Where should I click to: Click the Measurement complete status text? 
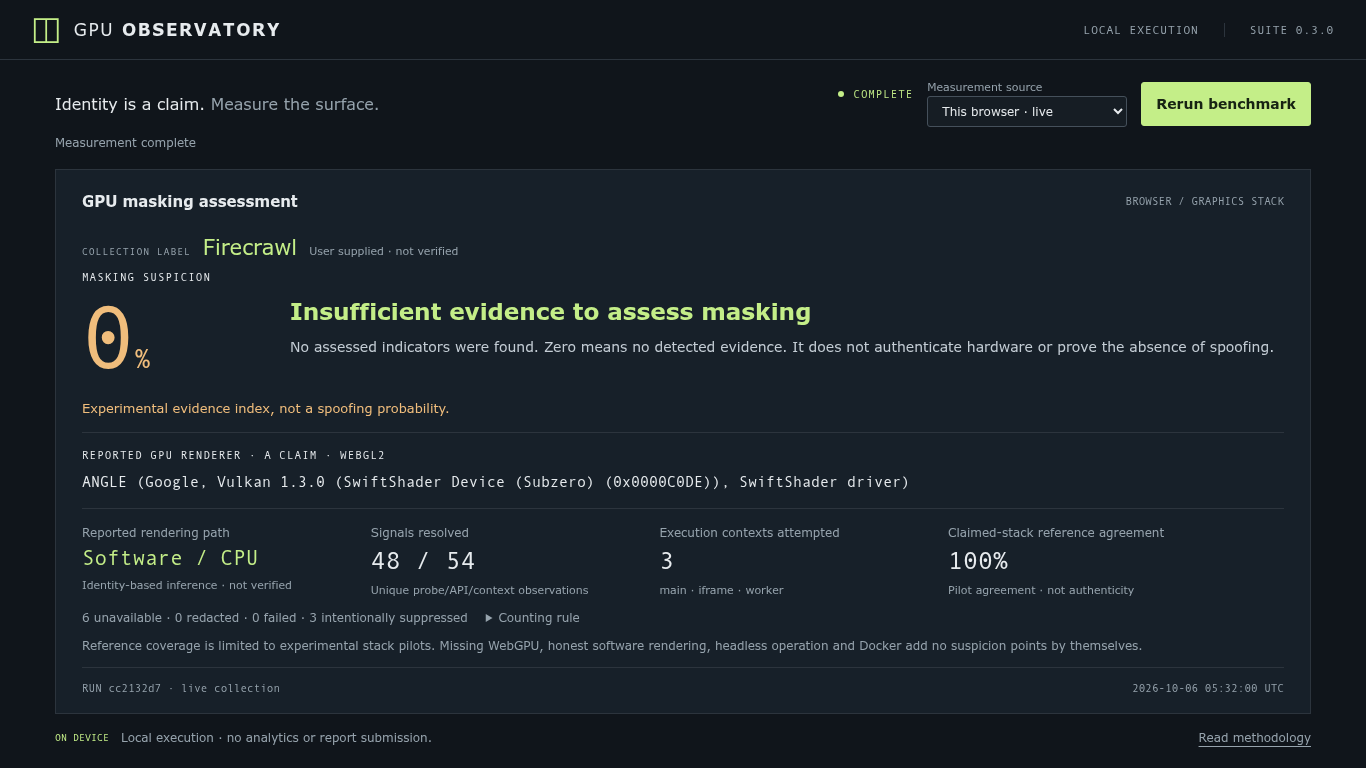[125, 143]
